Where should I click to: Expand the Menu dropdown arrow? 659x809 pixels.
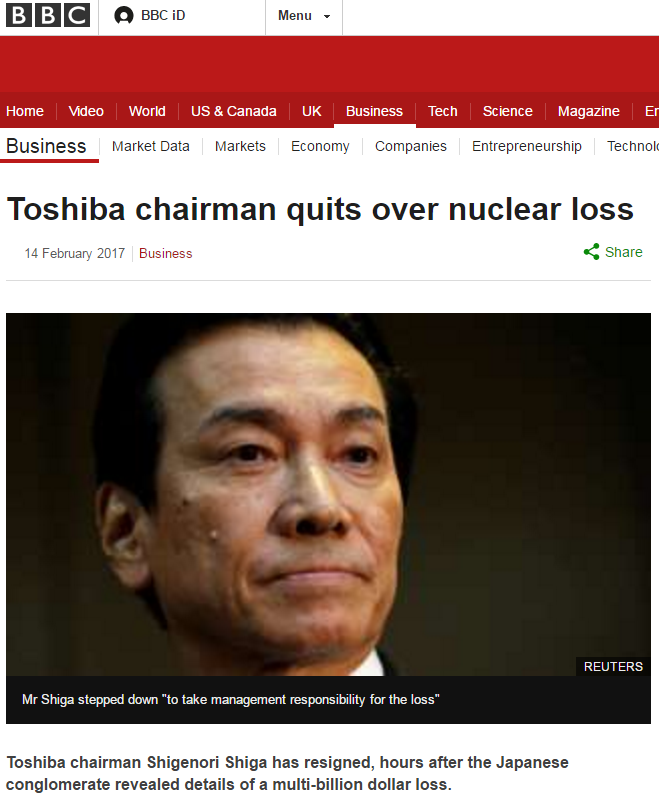[327, 17]
